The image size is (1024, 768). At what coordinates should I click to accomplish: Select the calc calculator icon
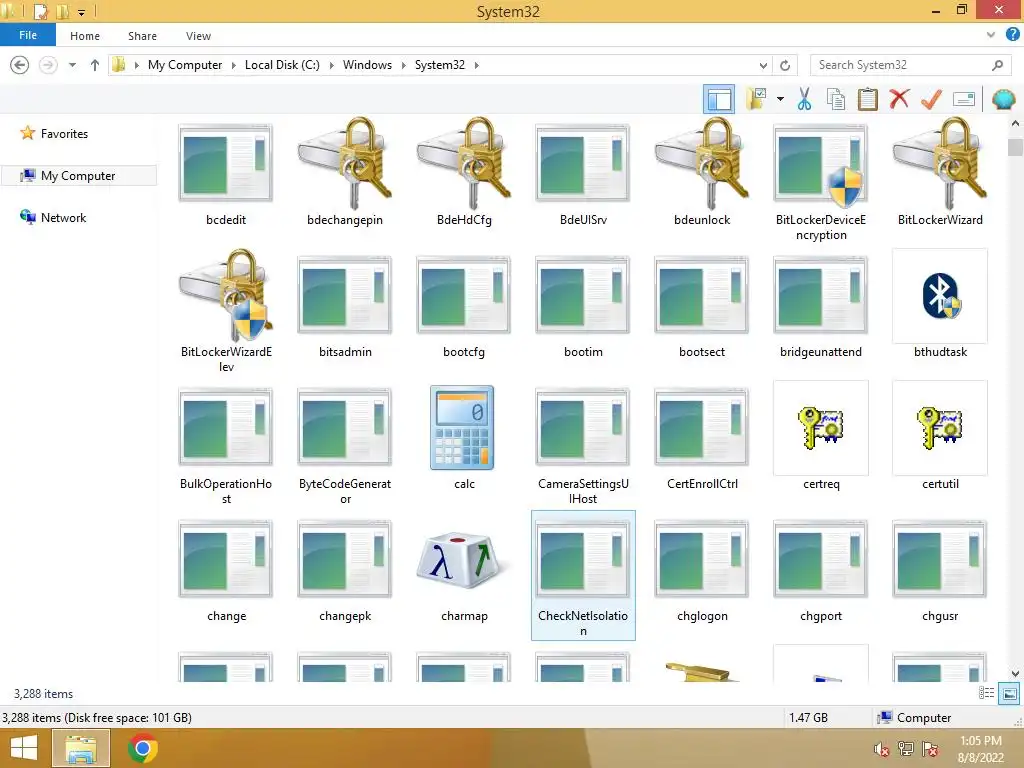462,427
